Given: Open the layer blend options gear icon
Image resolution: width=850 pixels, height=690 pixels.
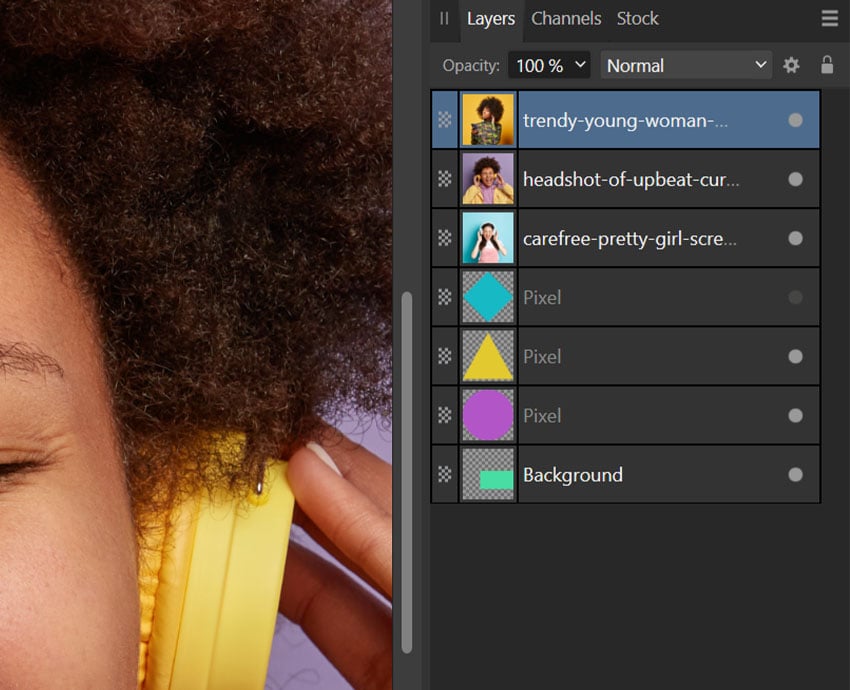Looking at the screenshot, I should 792,65.
